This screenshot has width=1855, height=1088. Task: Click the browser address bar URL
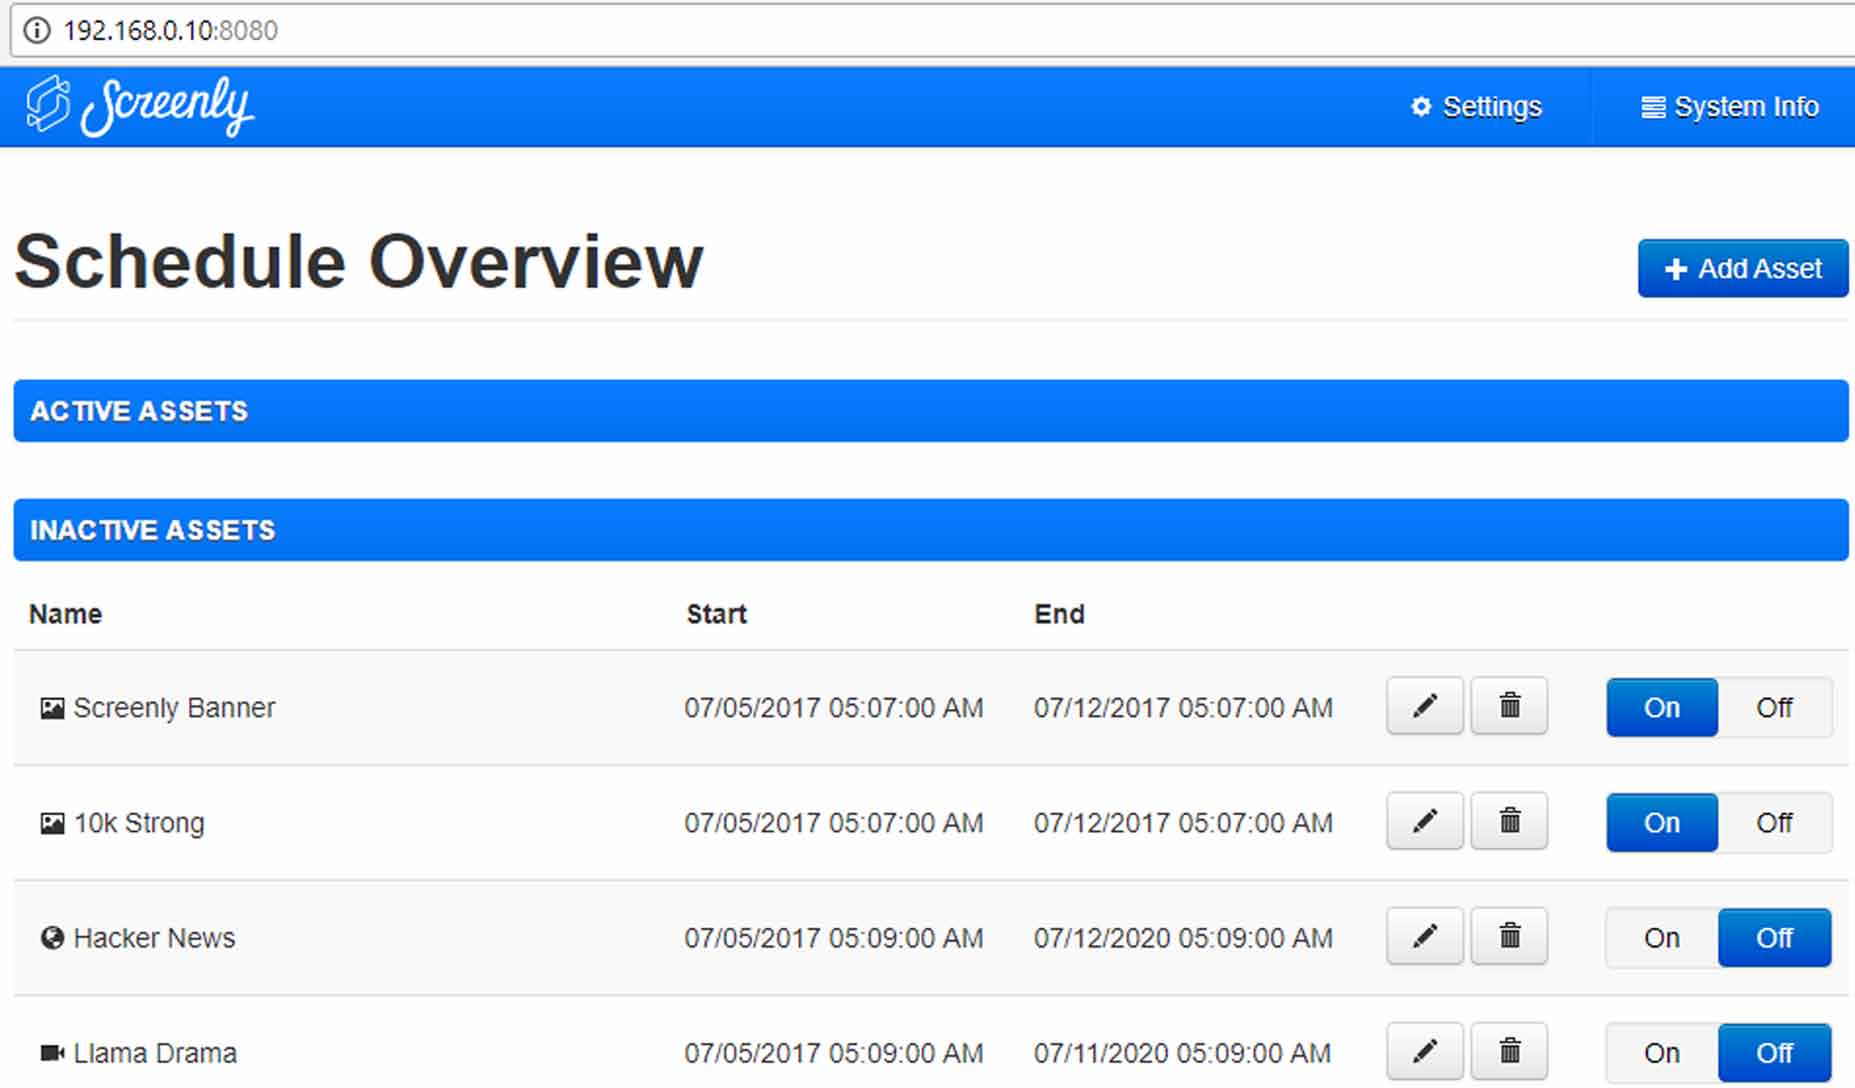pyautogui.click(x=171, y=30)
